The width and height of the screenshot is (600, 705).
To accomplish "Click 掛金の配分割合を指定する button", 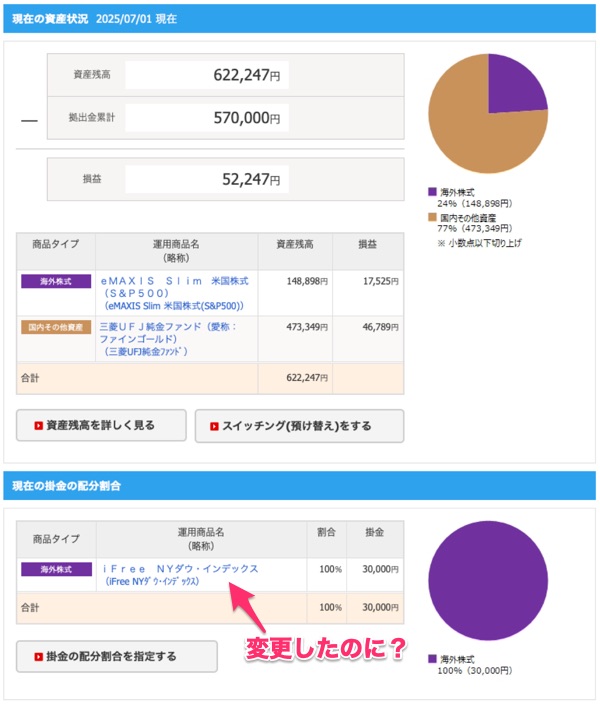I will (x=117, y=656).
